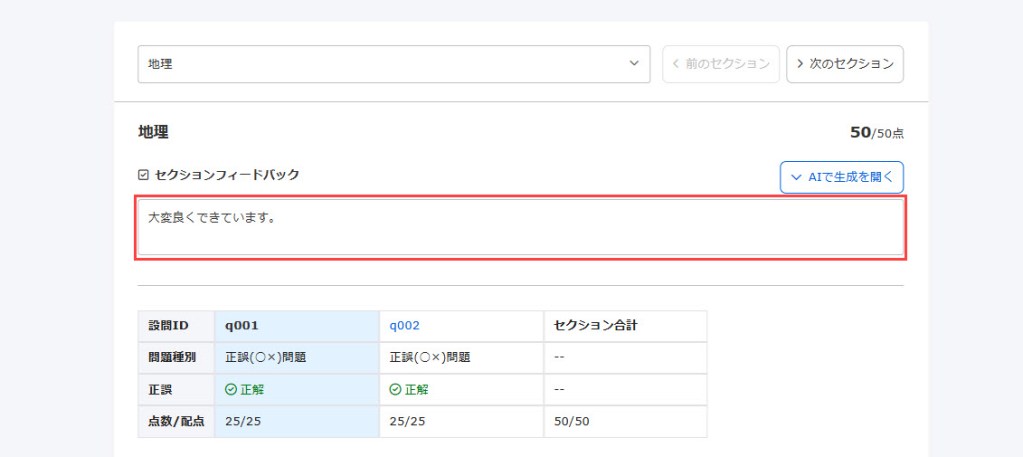Click the 50/50点 score at top right
Viewport: 1023px width, 457px height.
tap(877, 133)
